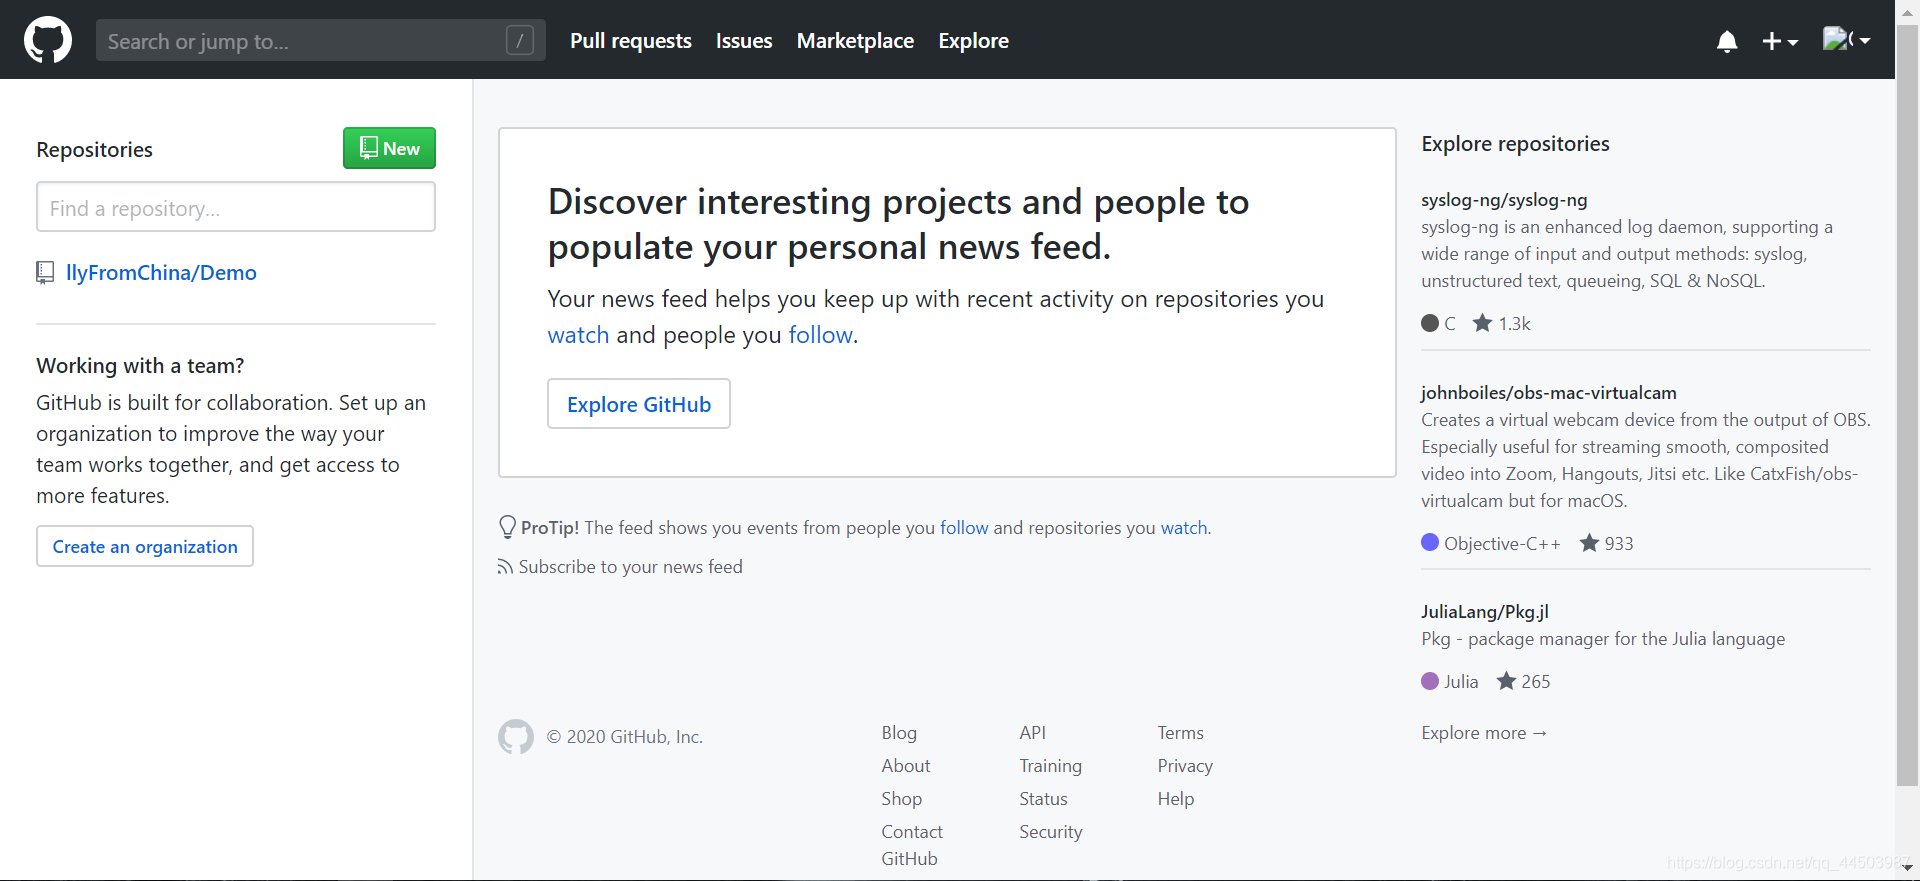The width and height of the screenshot is (1920, 881).
Task: Click star icon for obs-mac-virtualcam repository
Action: pos(1589,543)
